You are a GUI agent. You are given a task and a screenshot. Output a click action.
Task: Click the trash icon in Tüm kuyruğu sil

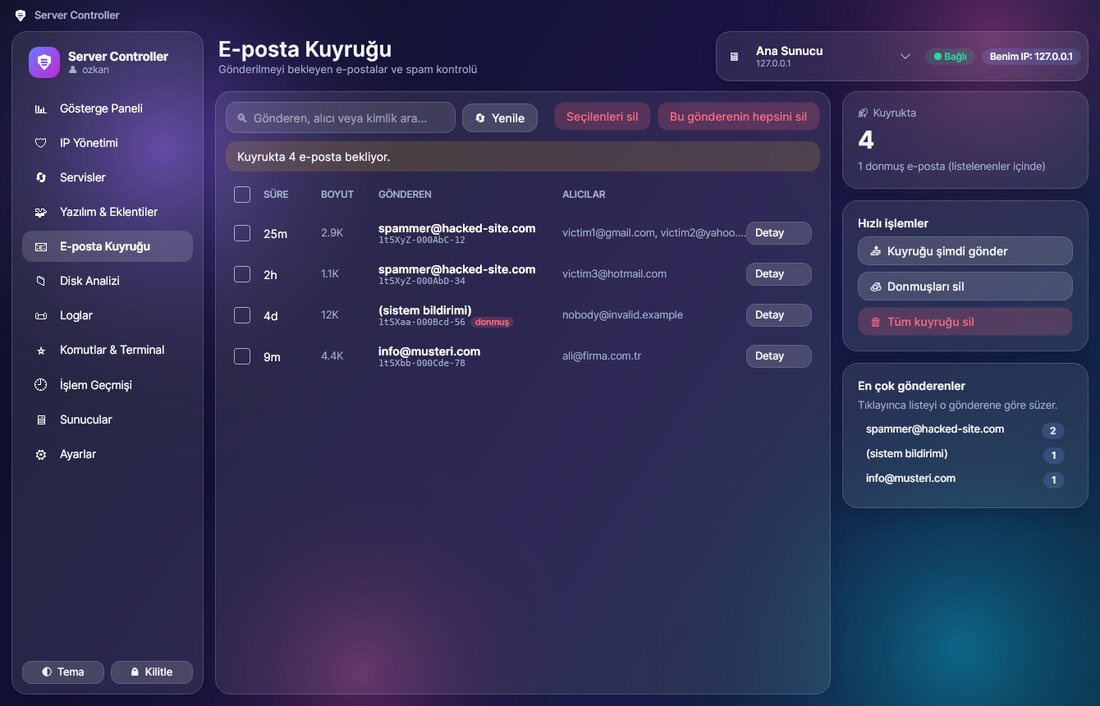tap(876, 322)
